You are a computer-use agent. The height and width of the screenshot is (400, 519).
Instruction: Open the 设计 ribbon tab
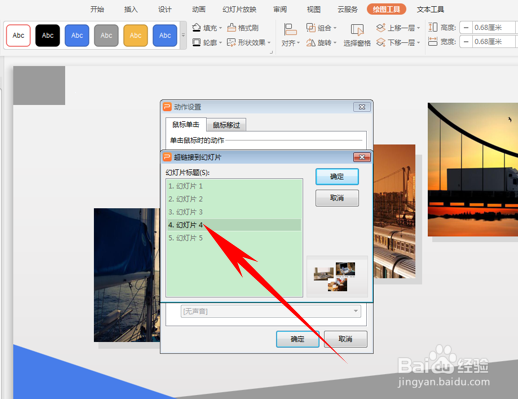[x=165, y=9]
